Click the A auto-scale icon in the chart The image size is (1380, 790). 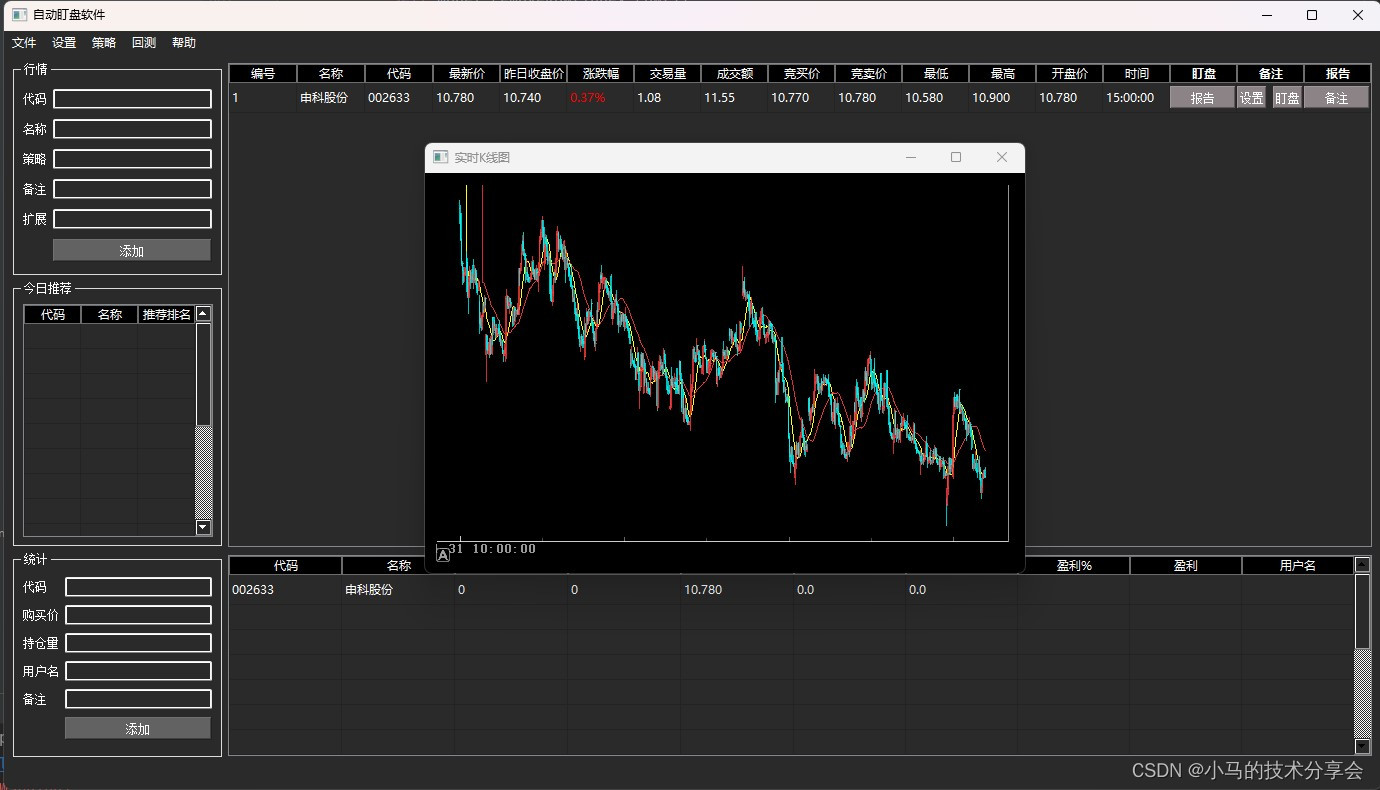pos(443,555)
